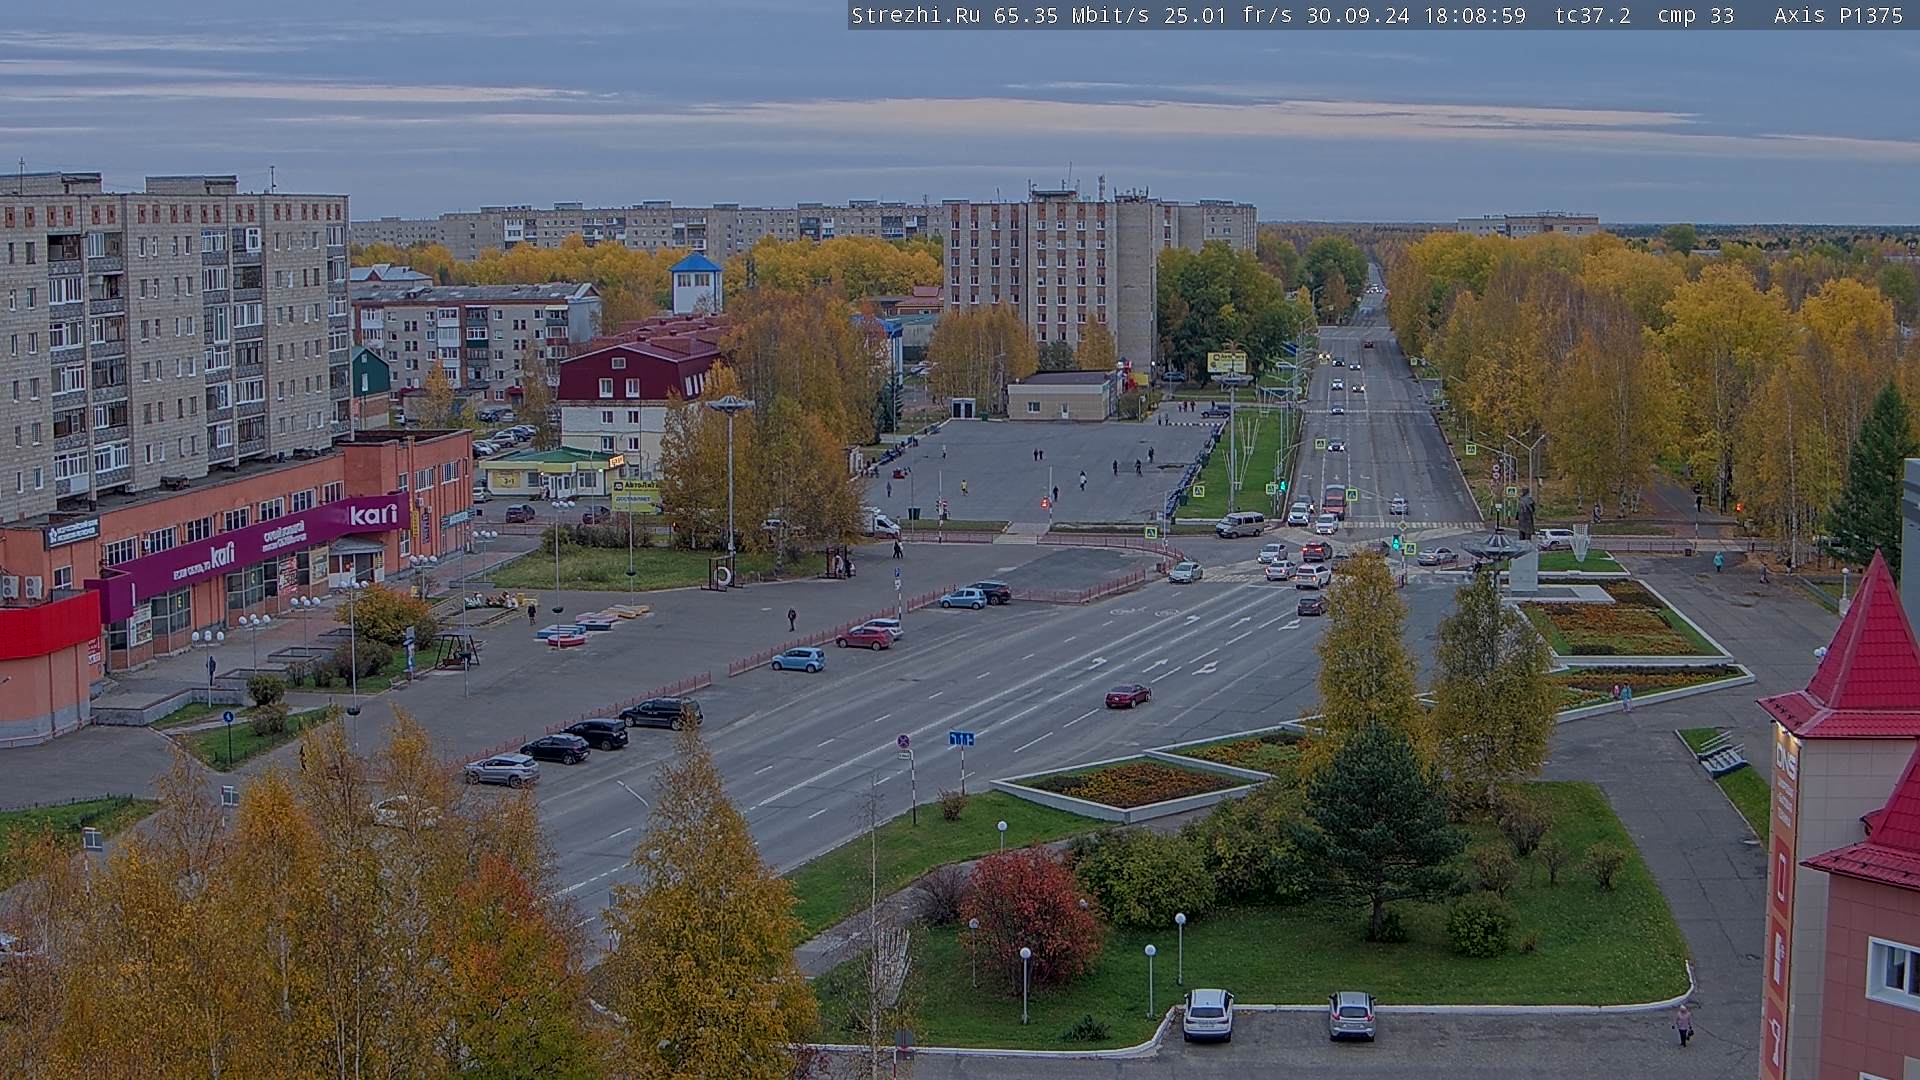Image resolution: width=1920 pixels, height=1080 pixels.
Task: Select the 65.35 Mbit/s bitrate readout
Action: 1071,15
